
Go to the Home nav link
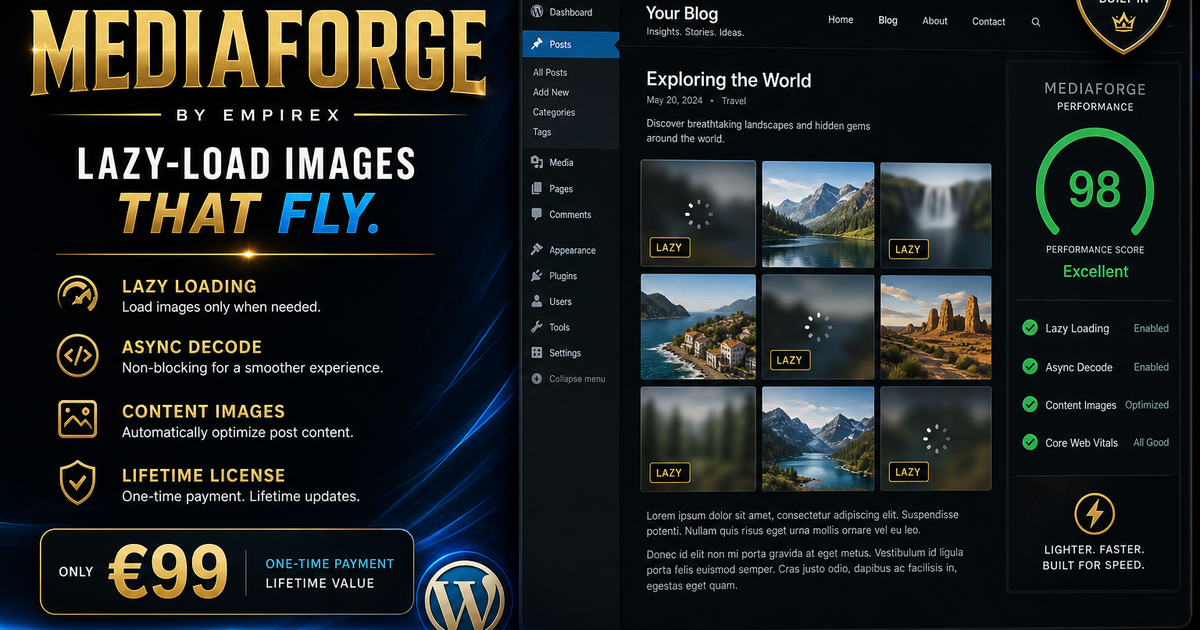click(841, 20)
